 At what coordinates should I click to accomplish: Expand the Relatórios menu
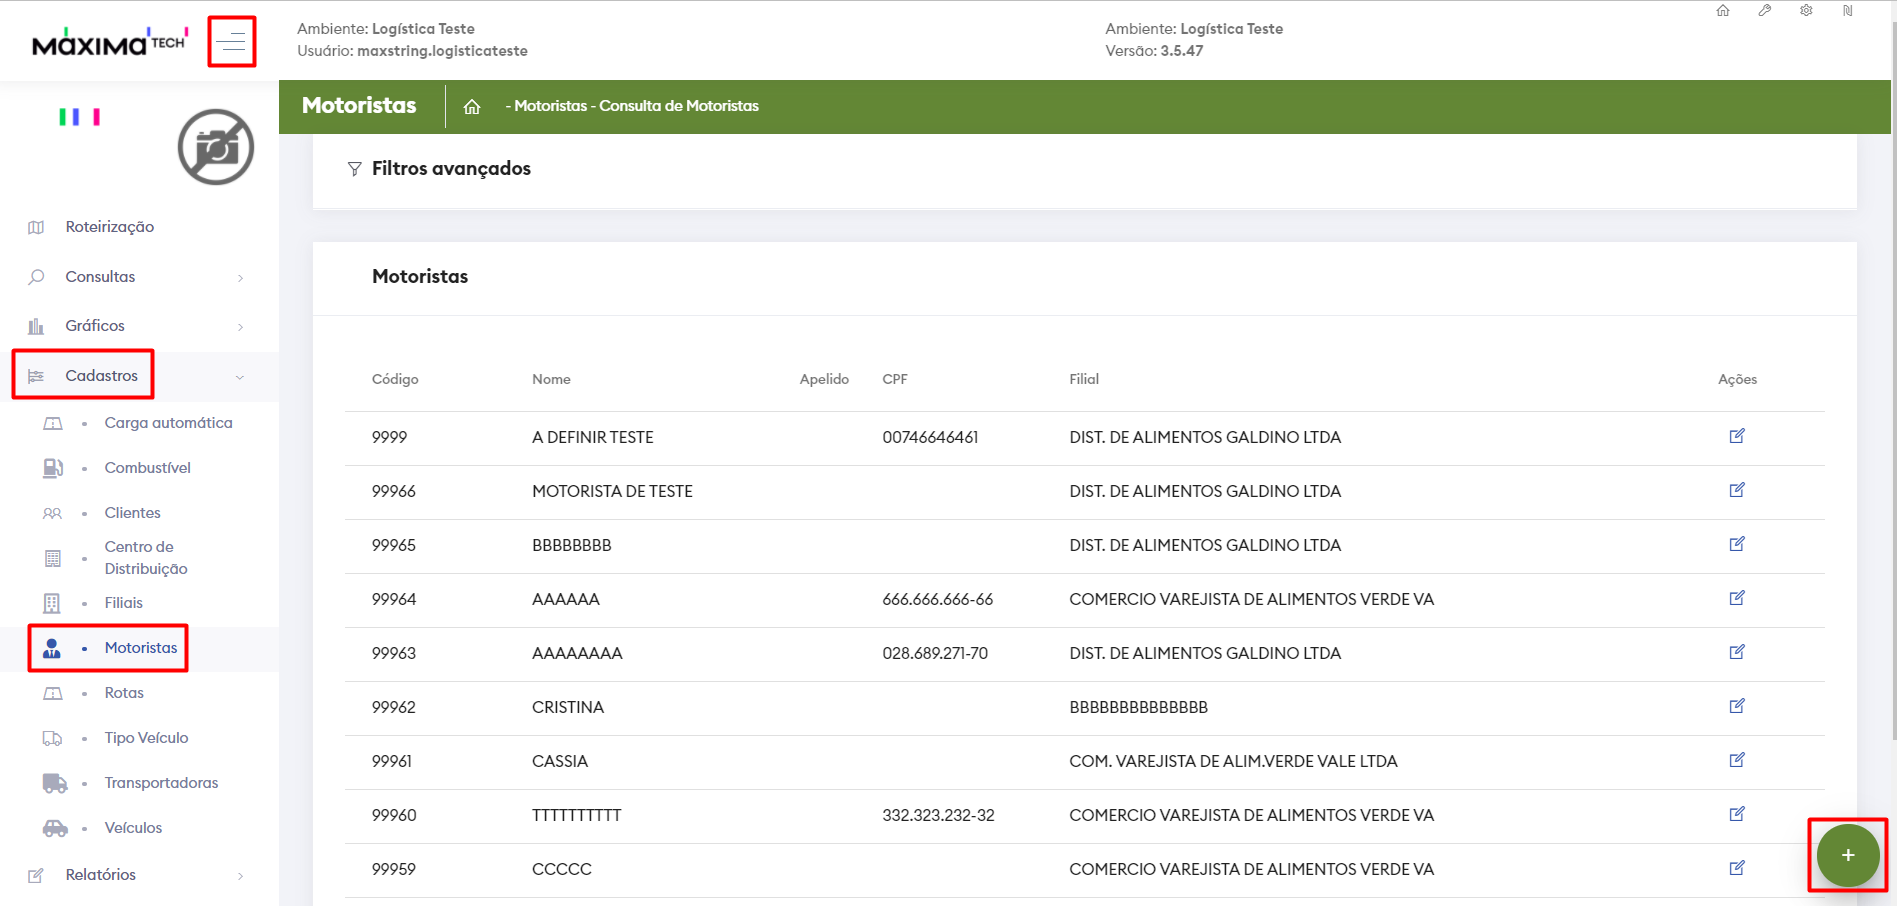coord(100,875)
